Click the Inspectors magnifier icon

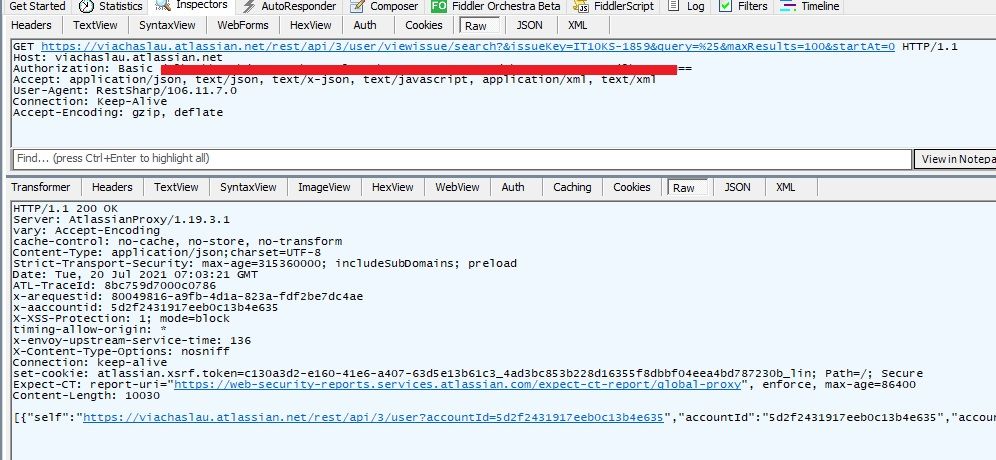(x=163, y=6)
